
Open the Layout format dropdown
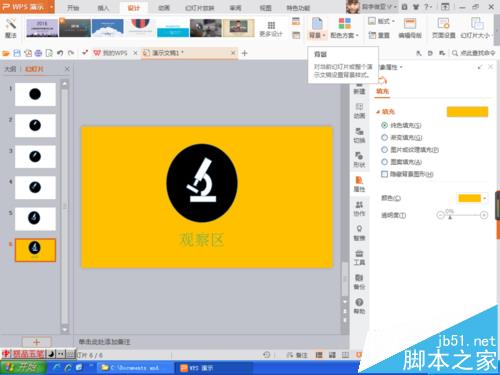pyautogui.click(x=394, y=21)
